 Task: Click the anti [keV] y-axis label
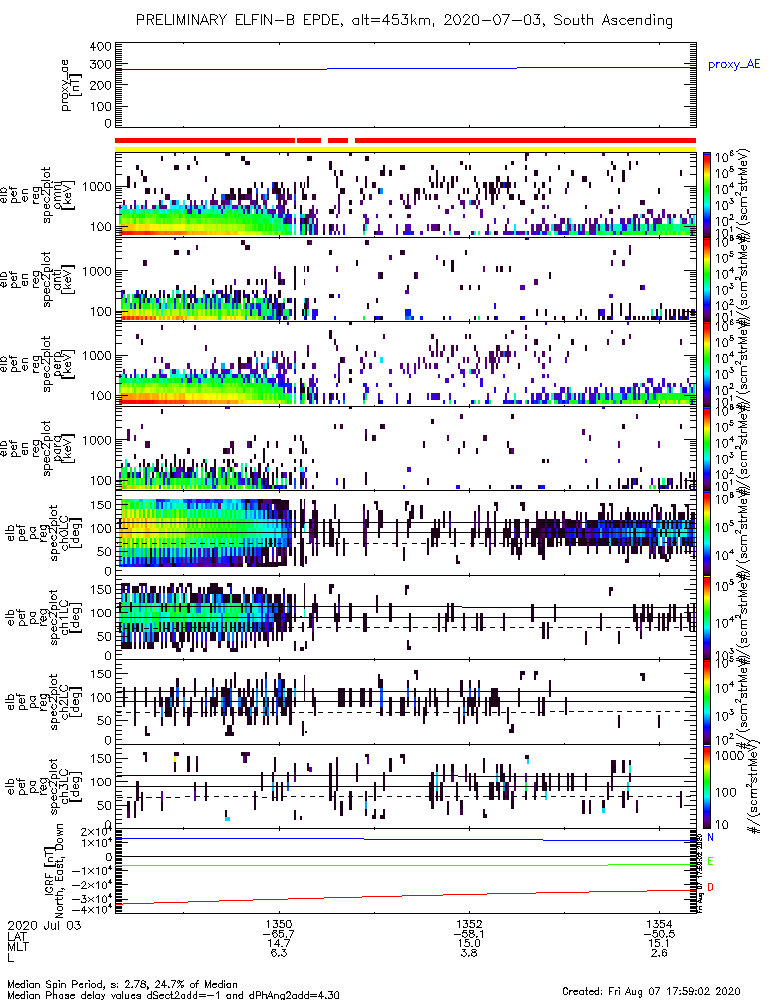click(x=66, y=280)
